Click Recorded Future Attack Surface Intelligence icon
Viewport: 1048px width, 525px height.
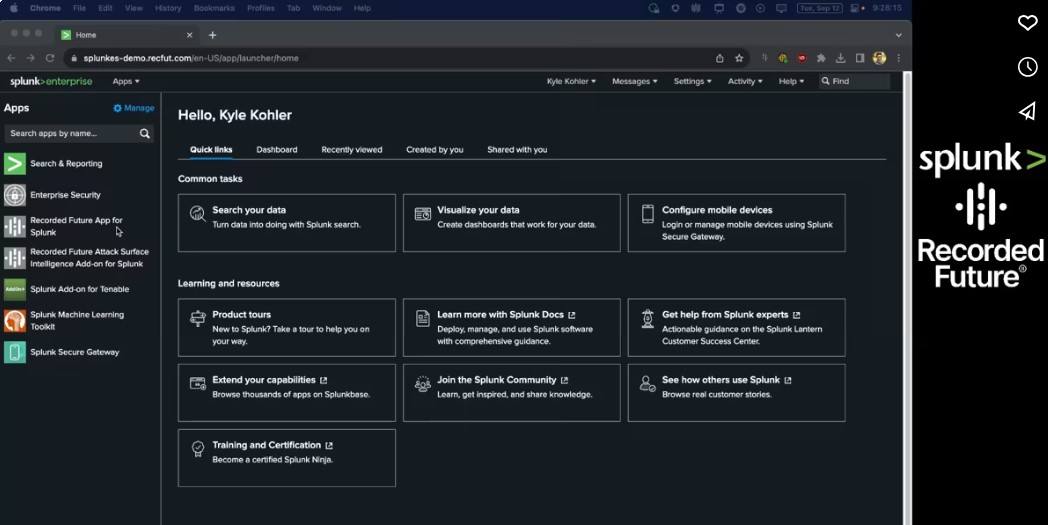[15, 258]
